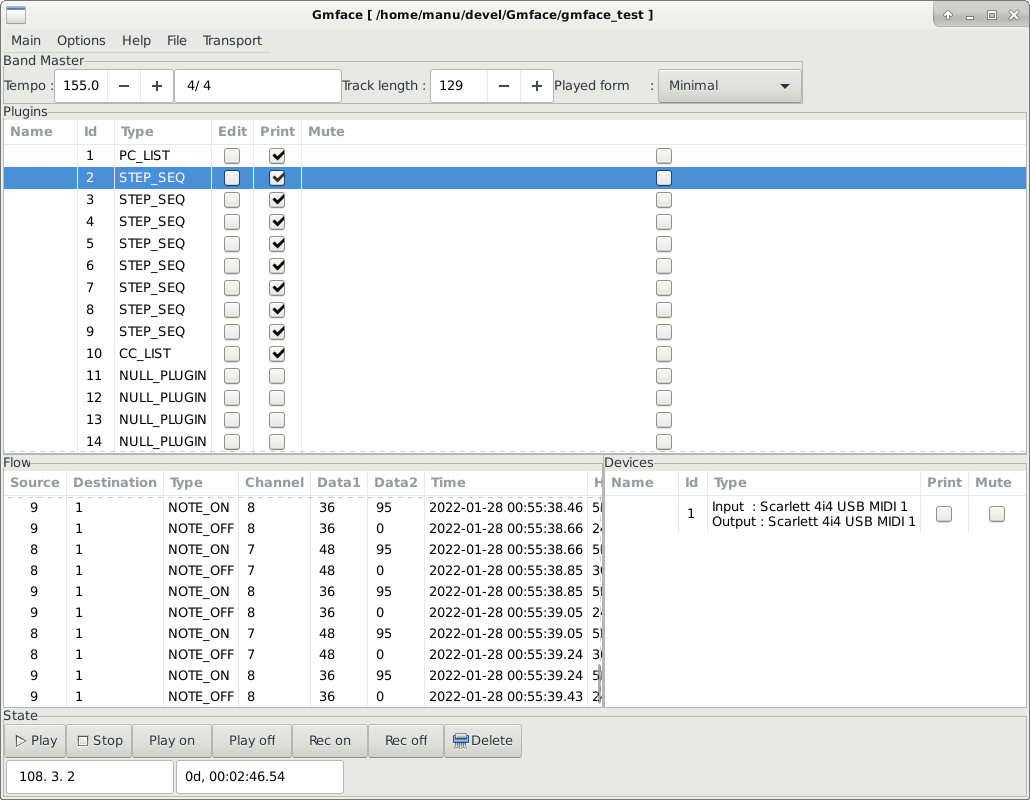The image size is (1030, 800).
Task: Select NULL_PLUGIN row with Id 12
Action: 514,398
